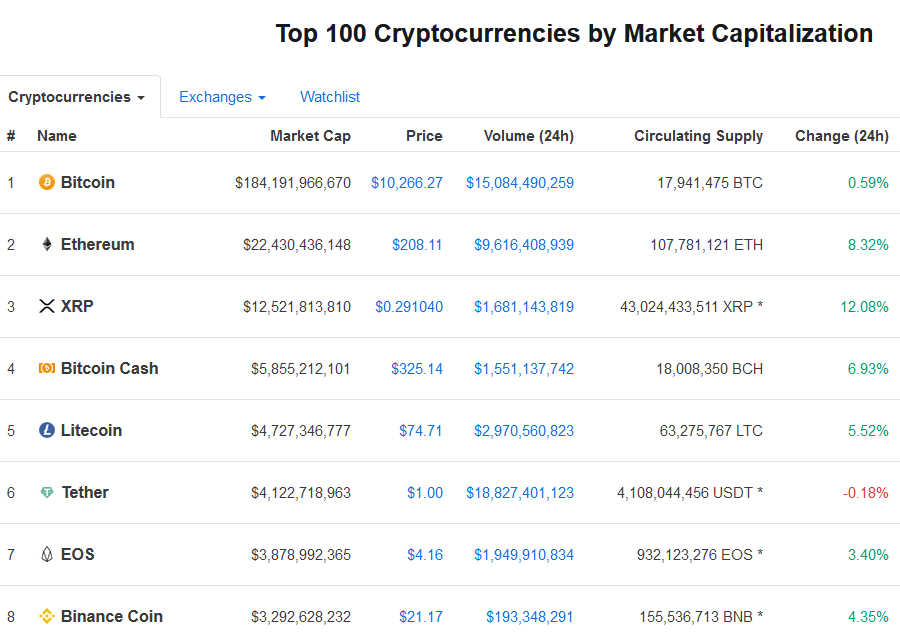
Task: Open the EOS name link
Action: (77, 554)
